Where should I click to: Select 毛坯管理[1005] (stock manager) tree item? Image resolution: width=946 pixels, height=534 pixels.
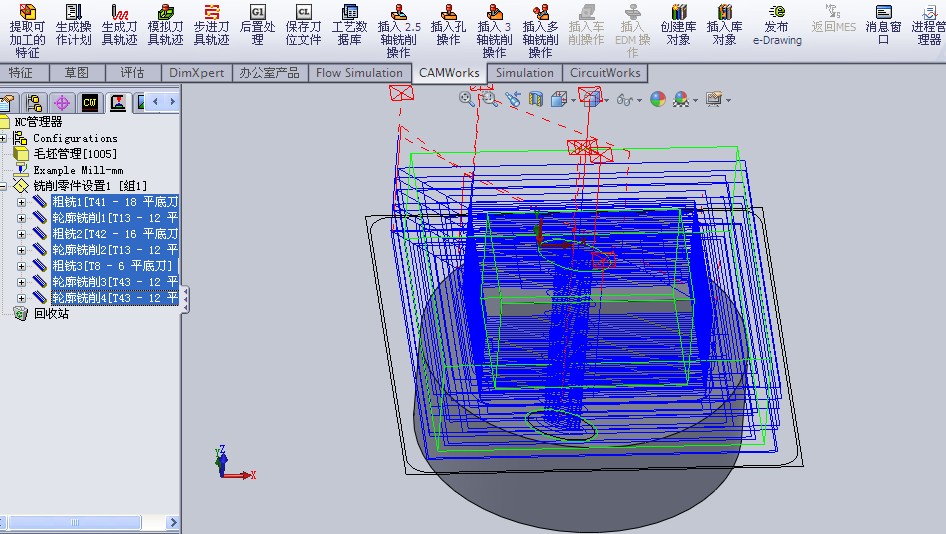pyautogui.click(x=75, y=154)
